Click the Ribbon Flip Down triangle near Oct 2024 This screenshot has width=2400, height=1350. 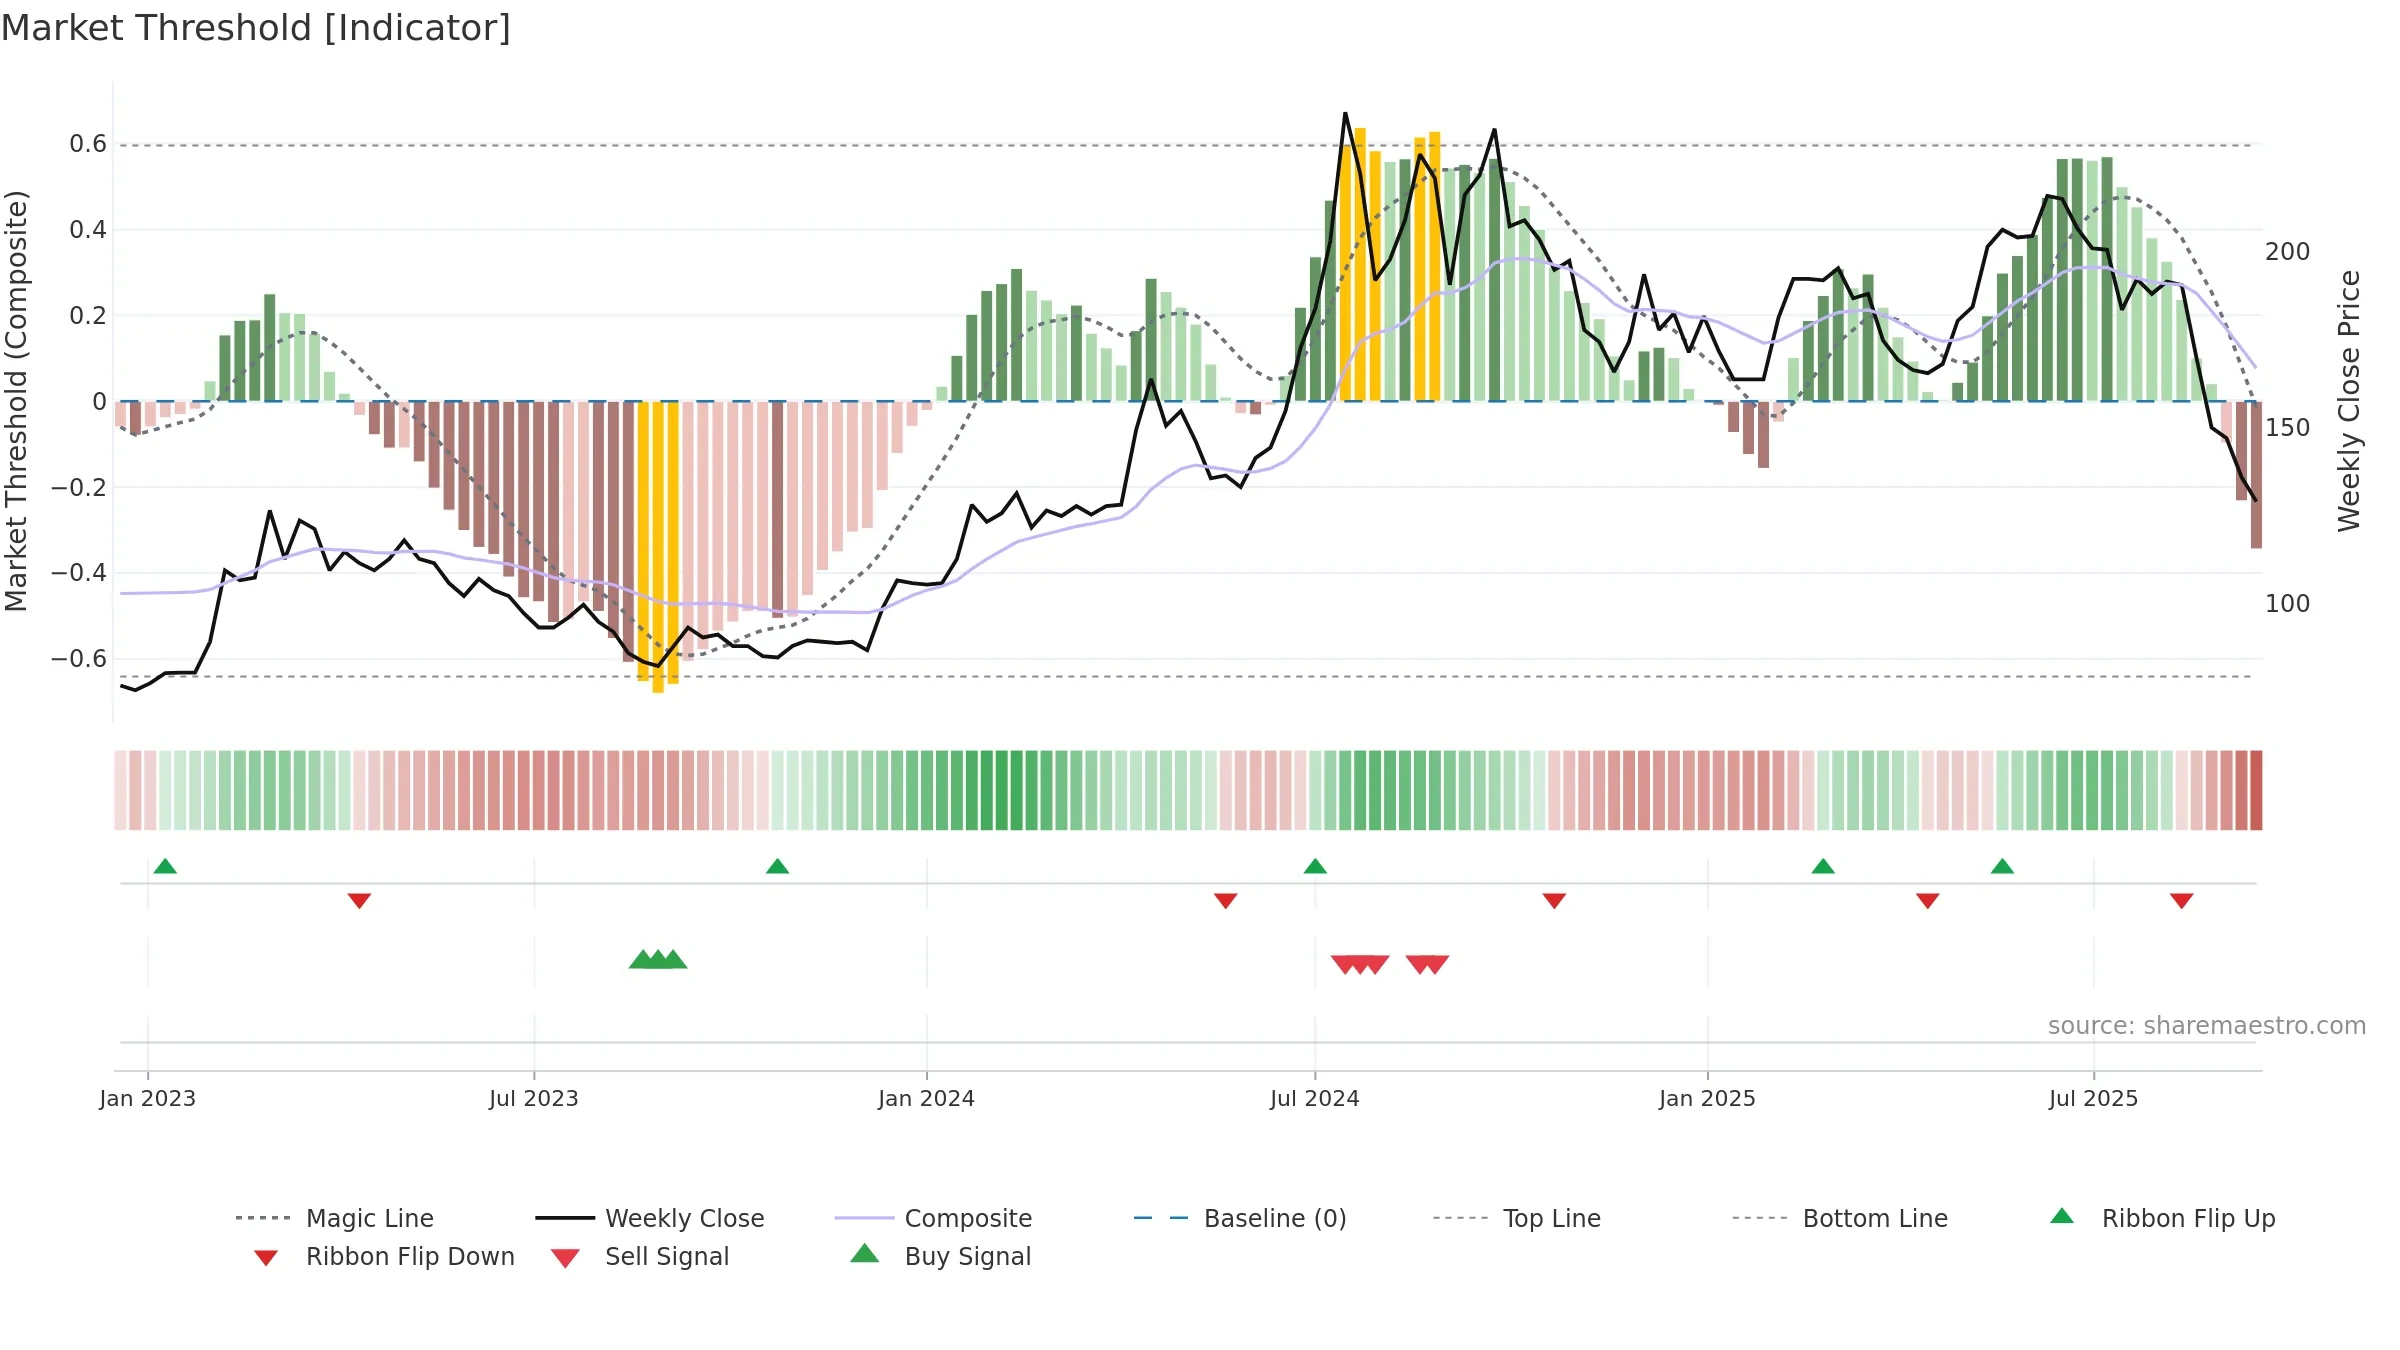pyautogui.click(x=1554, y=901)
